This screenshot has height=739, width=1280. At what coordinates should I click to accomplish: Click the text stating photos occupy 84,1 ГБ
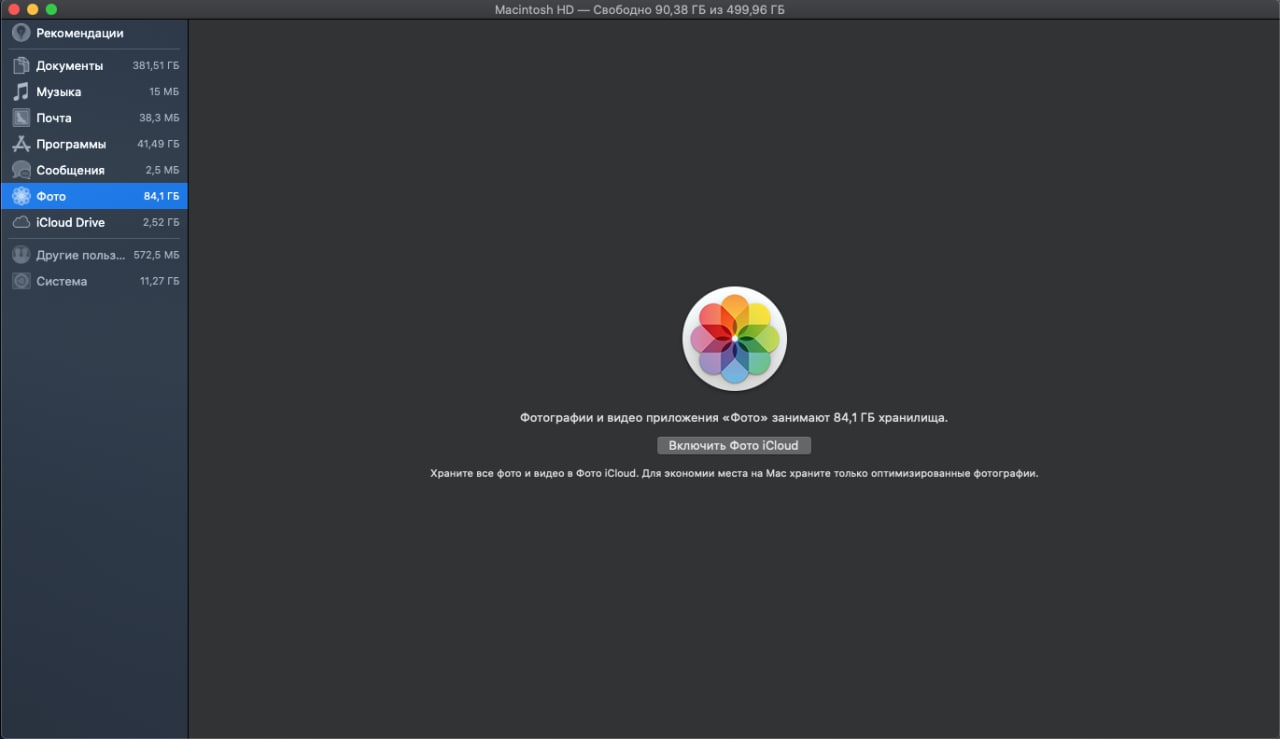734,417
